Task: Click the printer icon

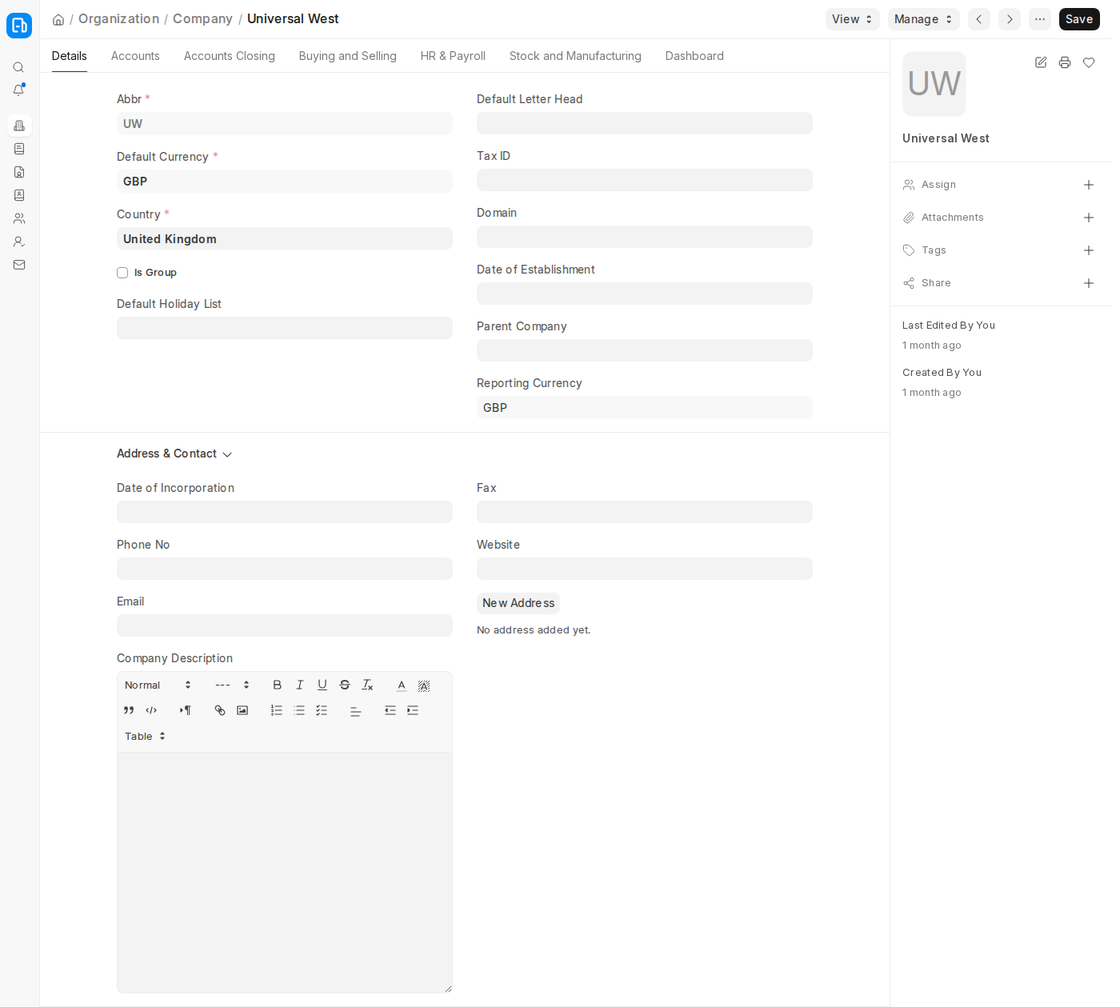Action: pos(1064,63)
